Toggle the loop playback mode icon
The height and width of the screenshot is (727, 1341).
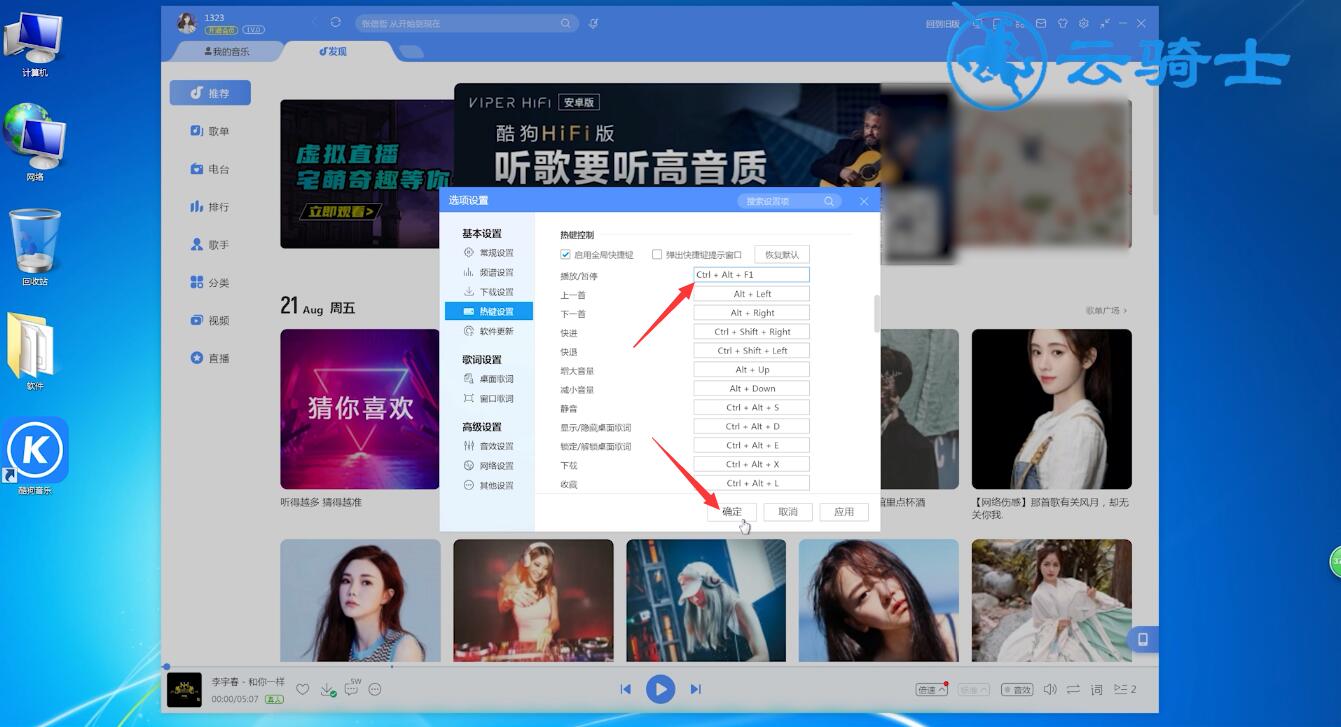[1073, 689]
